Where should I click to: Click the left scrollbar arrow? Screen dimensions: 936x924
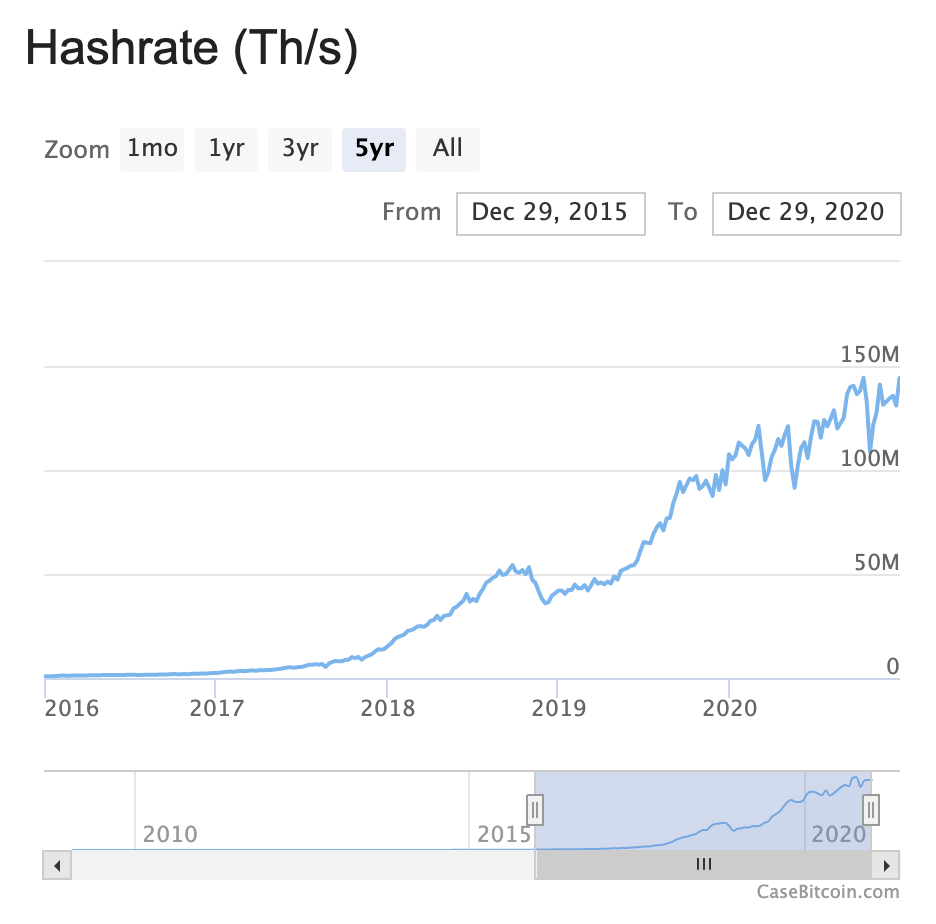point(56,864)
